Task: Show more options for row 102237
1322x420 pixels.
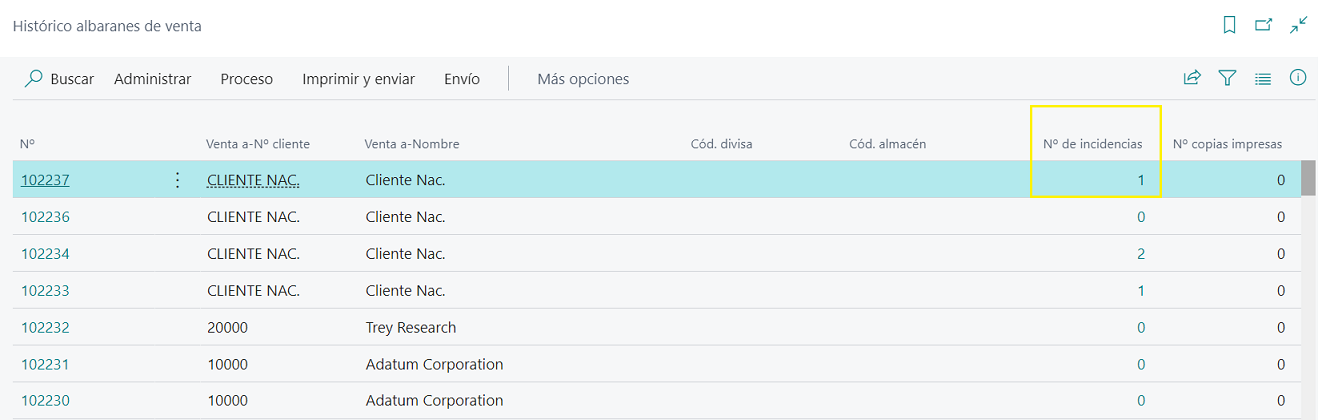Action: [x=178, y=180]
